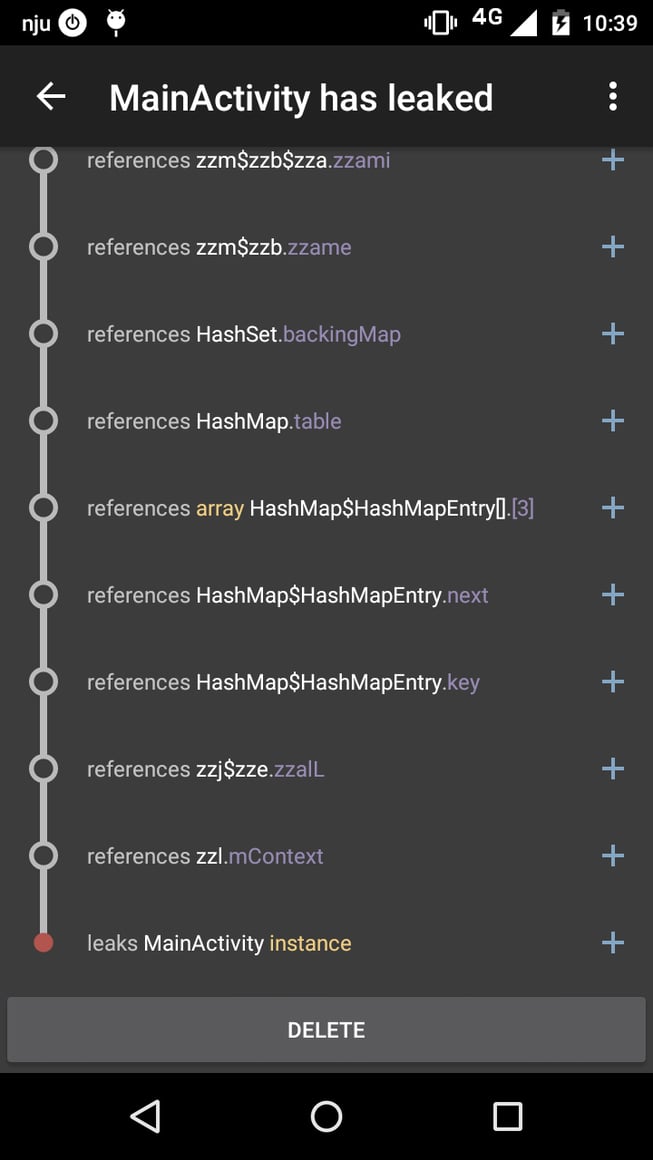Expand the zzm$zzb.zzame plus icon
653x1160 pixels.
click(612, 247)
